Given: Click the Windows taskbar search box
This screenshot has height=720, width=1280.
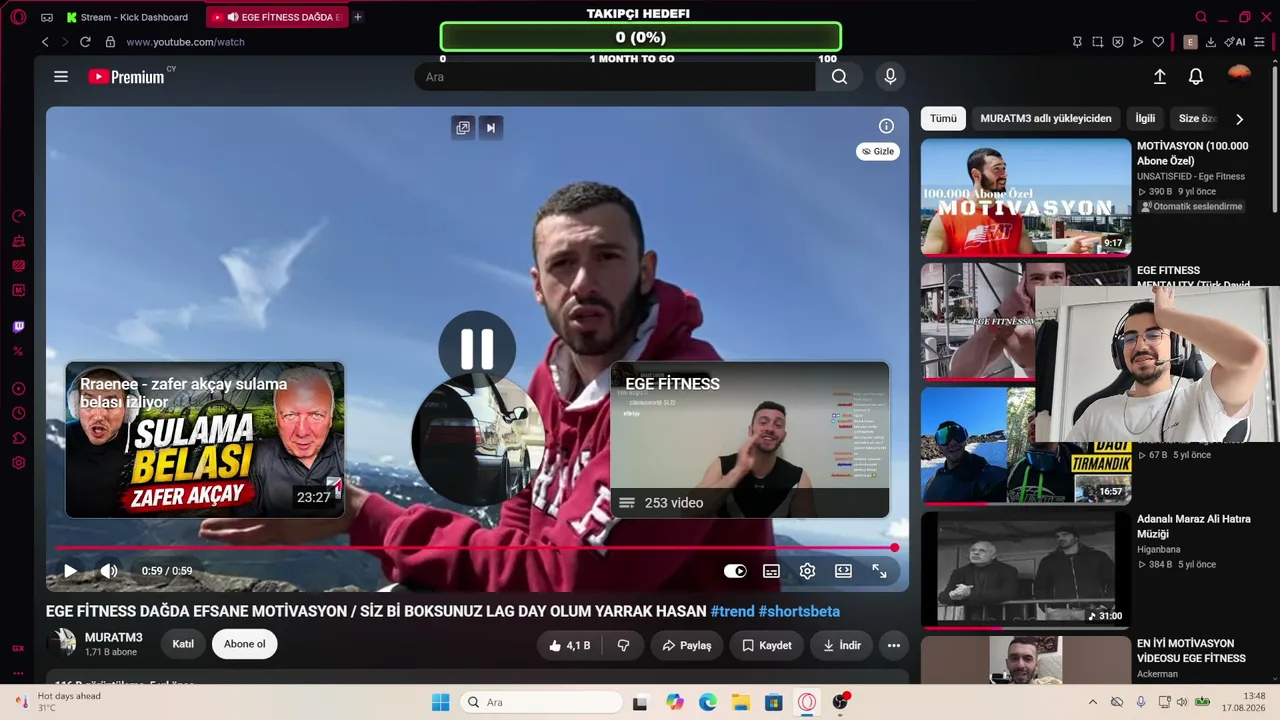Looking at the screenshot, I should point(540,702).
